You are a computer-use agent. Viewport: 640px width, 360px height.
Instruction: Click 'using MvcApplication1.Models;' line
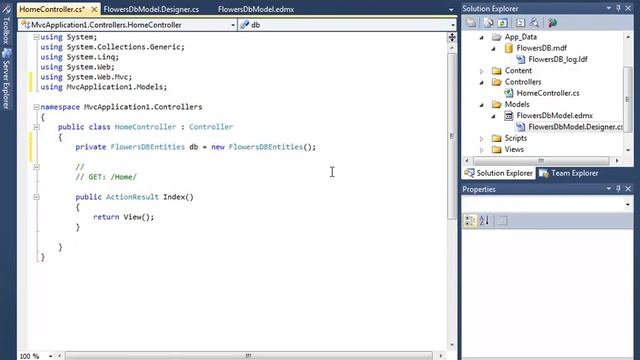point(104,87)
